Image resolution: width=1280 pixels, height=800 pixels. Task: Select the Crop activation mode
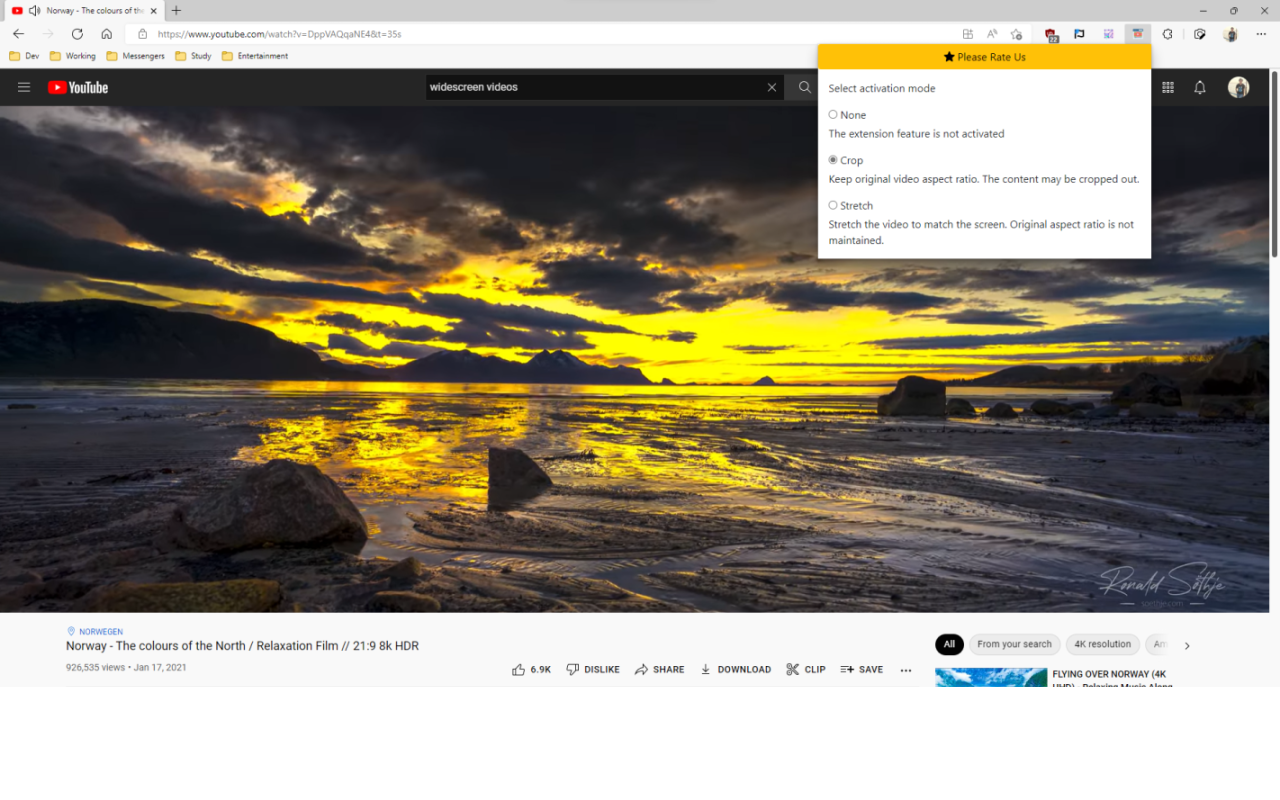(833, 160)
